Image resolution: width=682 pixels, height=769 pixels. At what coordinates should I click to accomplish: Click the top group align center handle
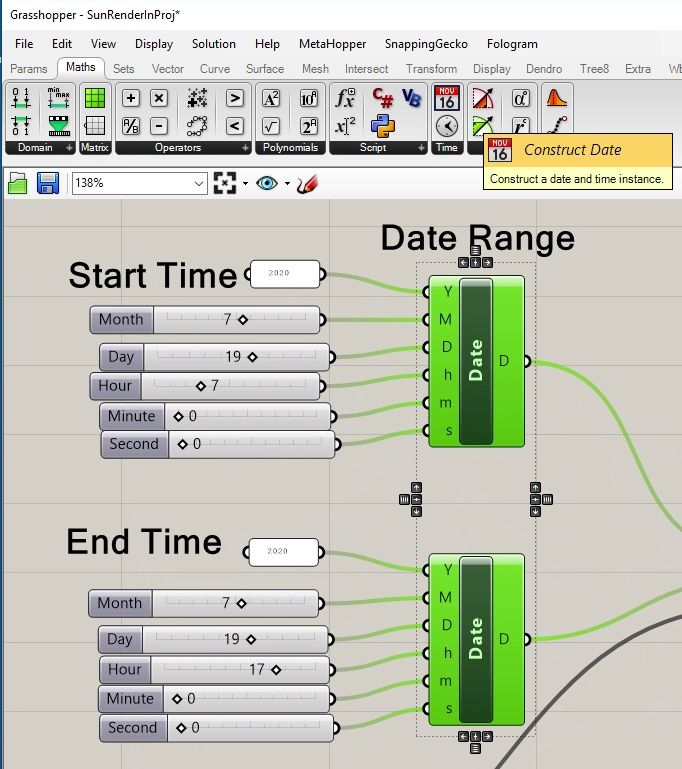tap(475, 263)
